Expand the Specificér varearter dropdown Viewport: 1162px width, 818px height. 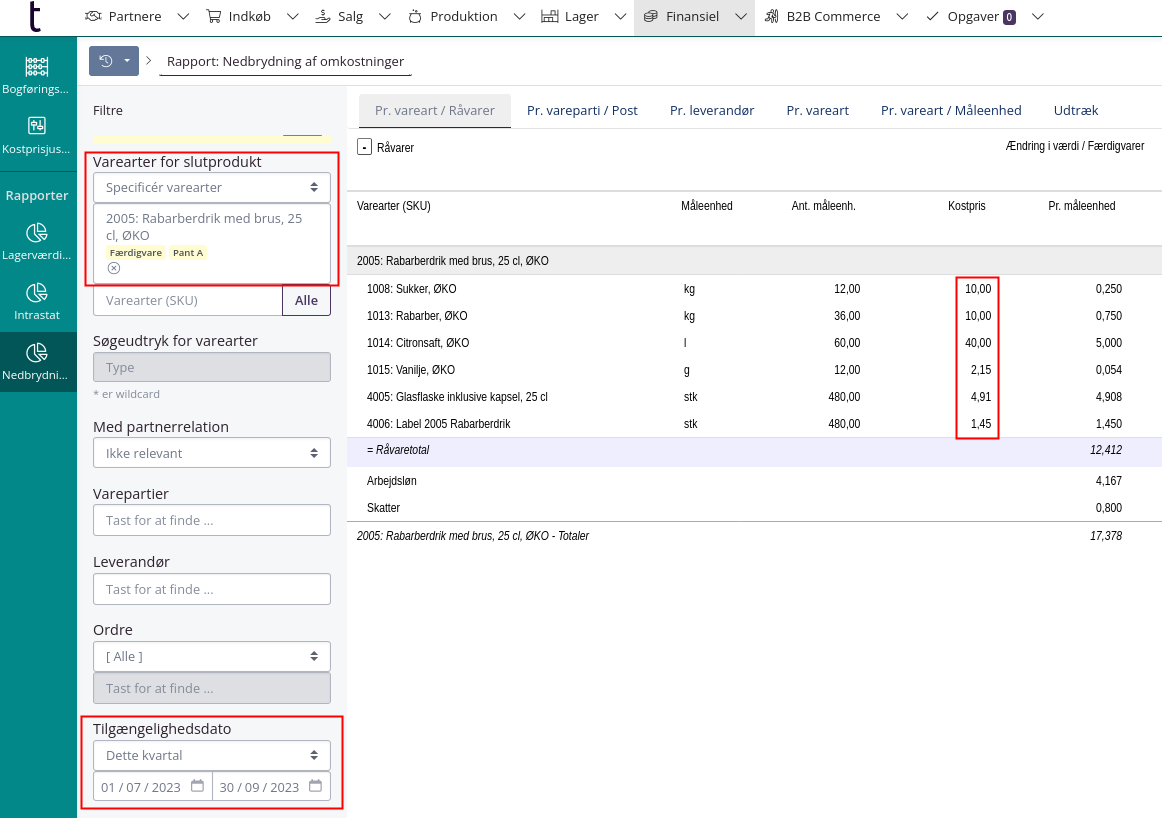tap(211, 187)
